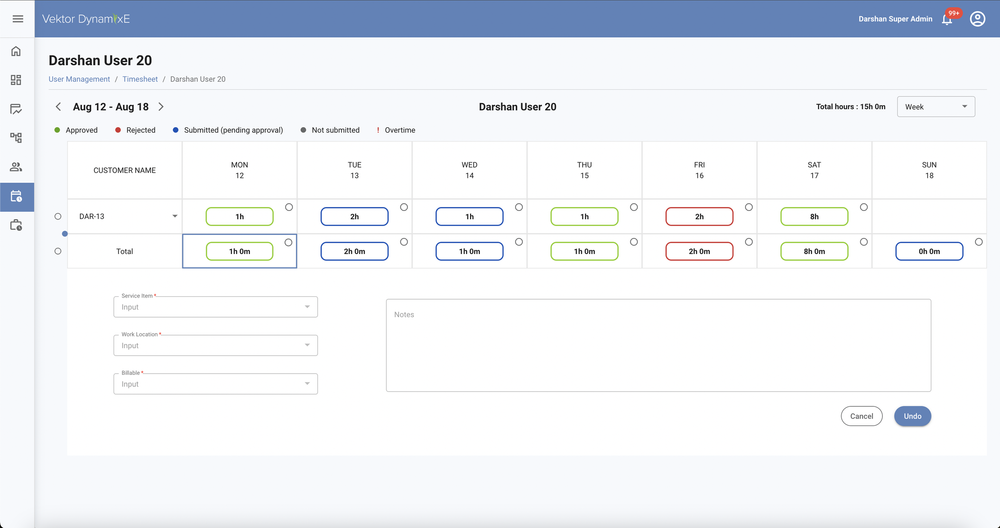Select radio in Thursday DAR-13 cell
This screenshot has height=528, width=1000.
[x=634, y=207]
